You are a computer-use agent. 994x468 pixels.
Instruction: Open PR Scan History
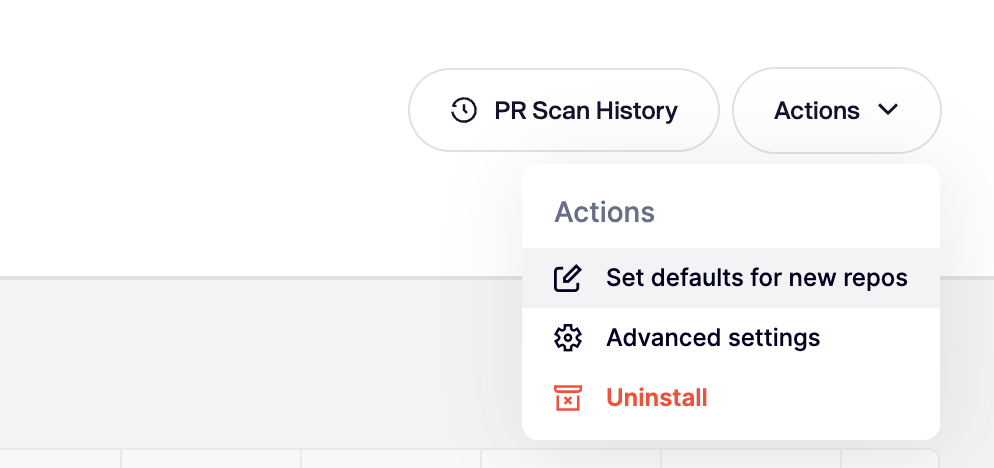pos(563,110)
